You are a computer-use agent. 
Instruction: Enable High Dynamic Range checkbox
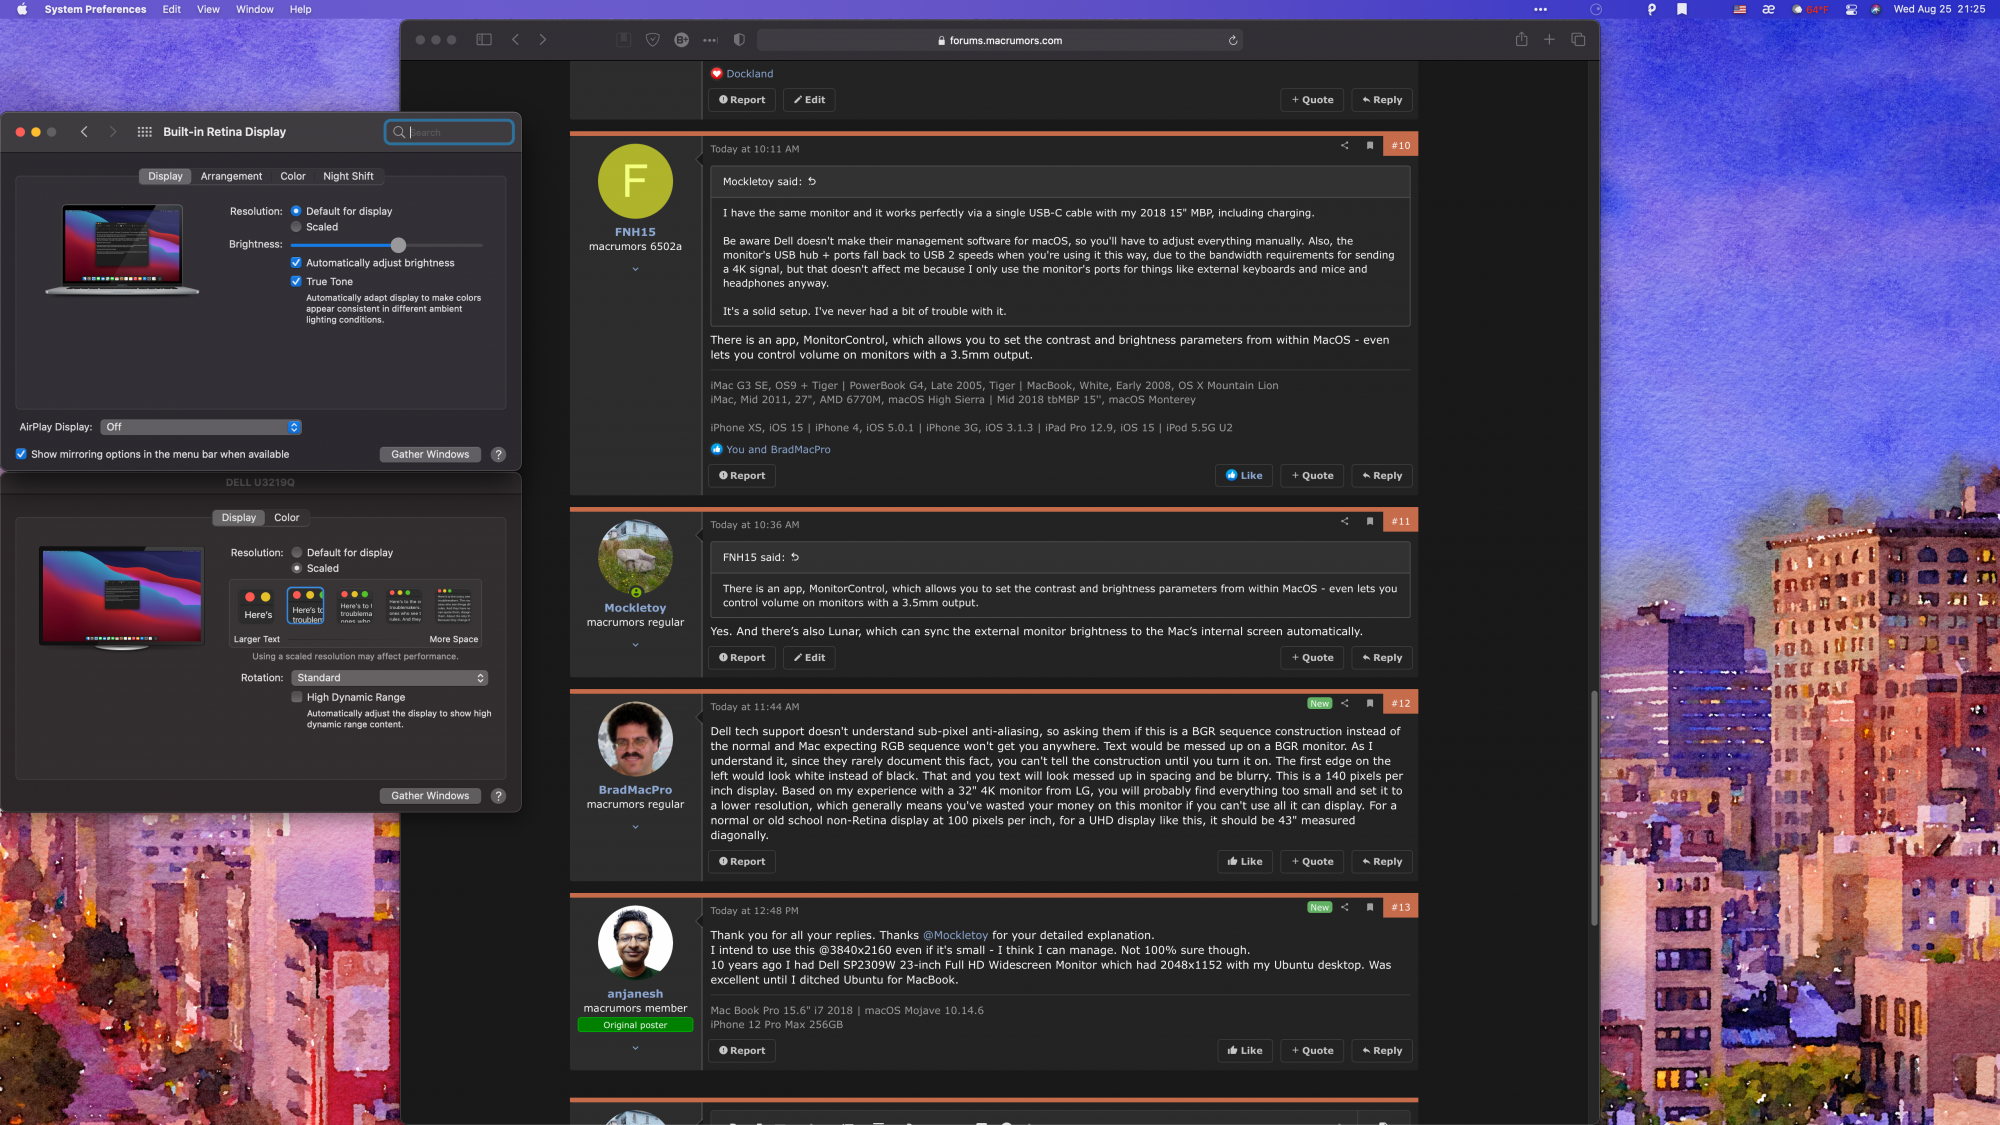pyautogui.click(x=297, y=697)
